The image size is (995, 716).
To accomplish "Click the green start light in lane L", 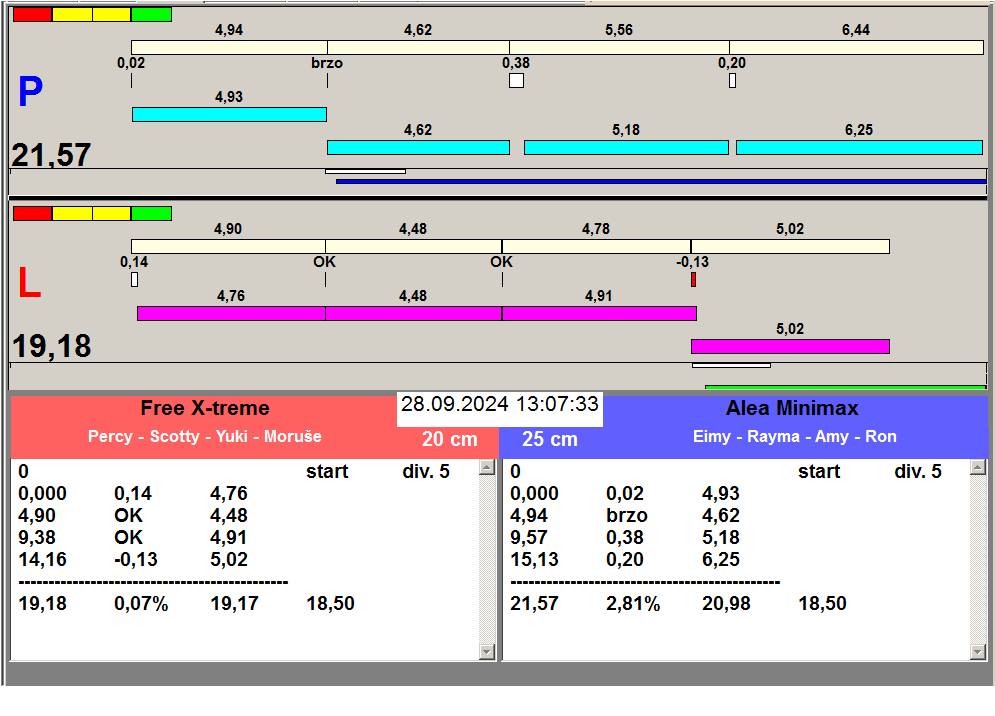I will click(151, 213).
